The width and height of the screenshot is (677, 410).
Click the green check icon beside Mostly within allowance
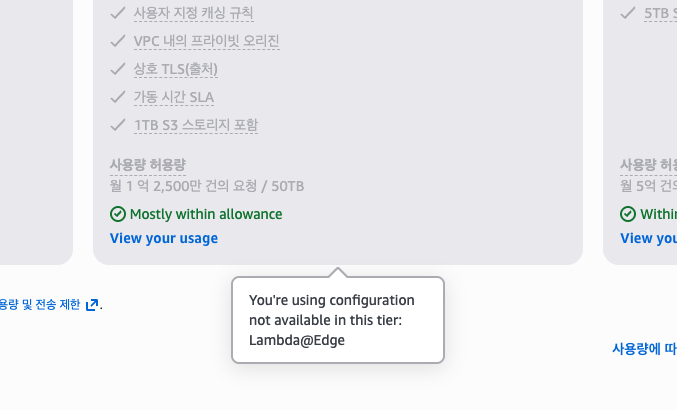(x=118, y=214)
